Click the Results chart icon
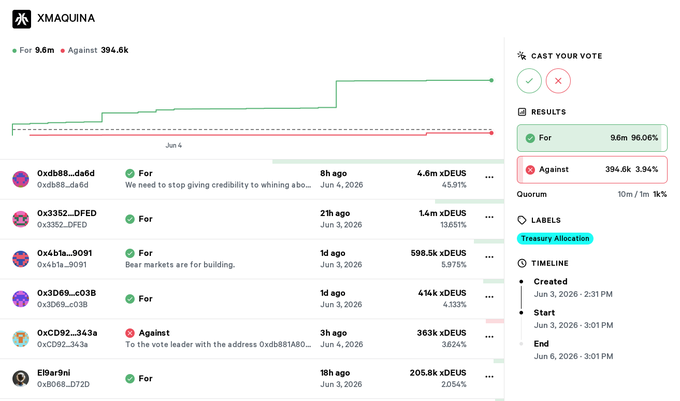This screenshot has width=680, height=401. 522,112
